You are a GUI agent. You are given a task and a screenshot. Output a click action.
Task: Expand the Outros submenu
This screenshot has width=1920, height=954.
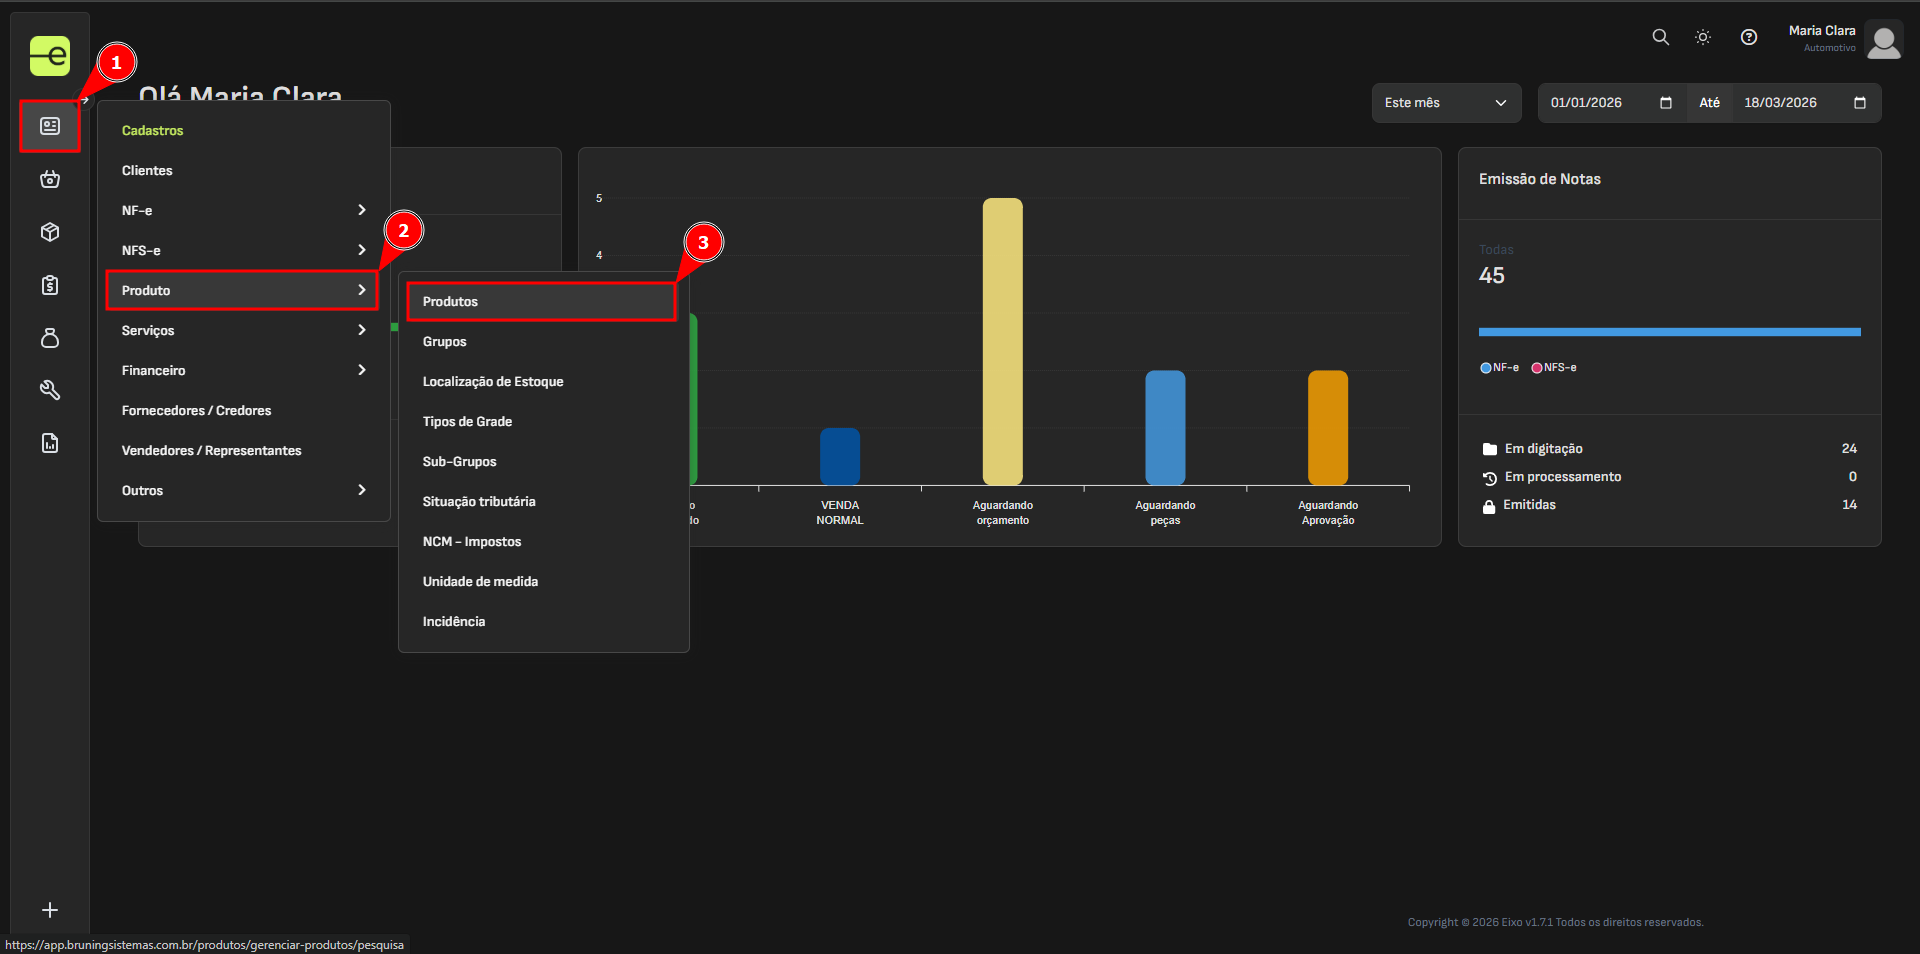(x=243, y=490)
